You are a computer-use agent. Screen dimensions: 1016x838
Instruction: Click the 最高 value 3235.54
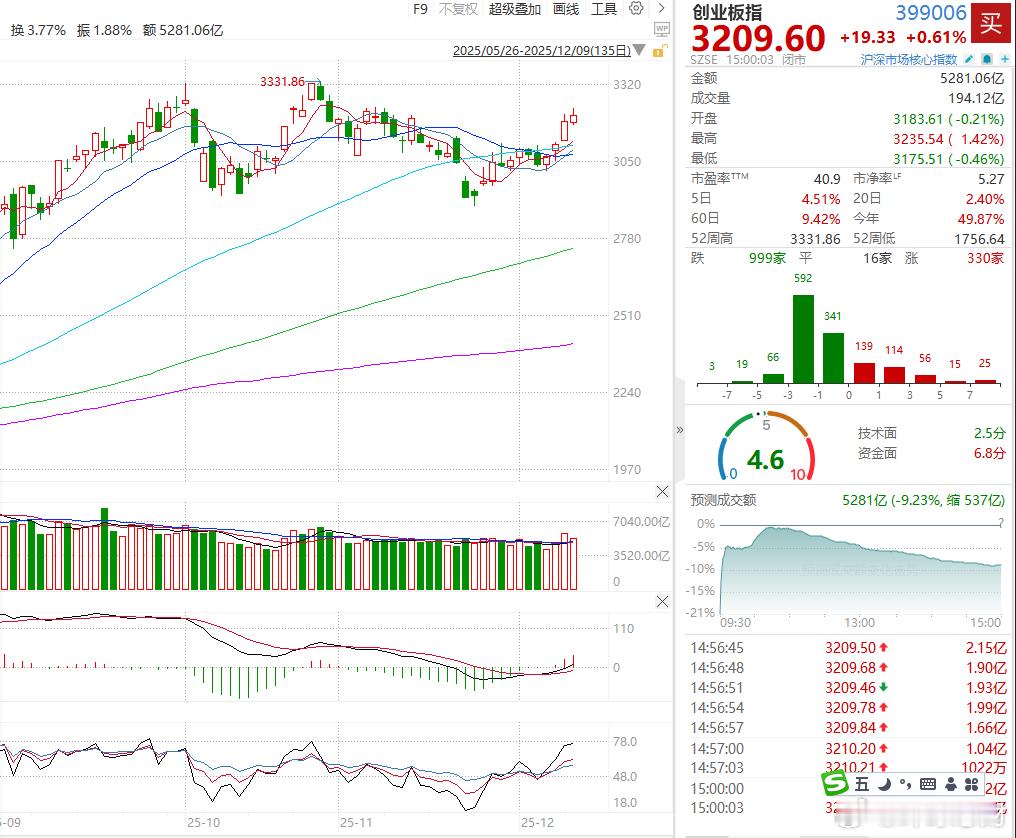pos(918,139)
